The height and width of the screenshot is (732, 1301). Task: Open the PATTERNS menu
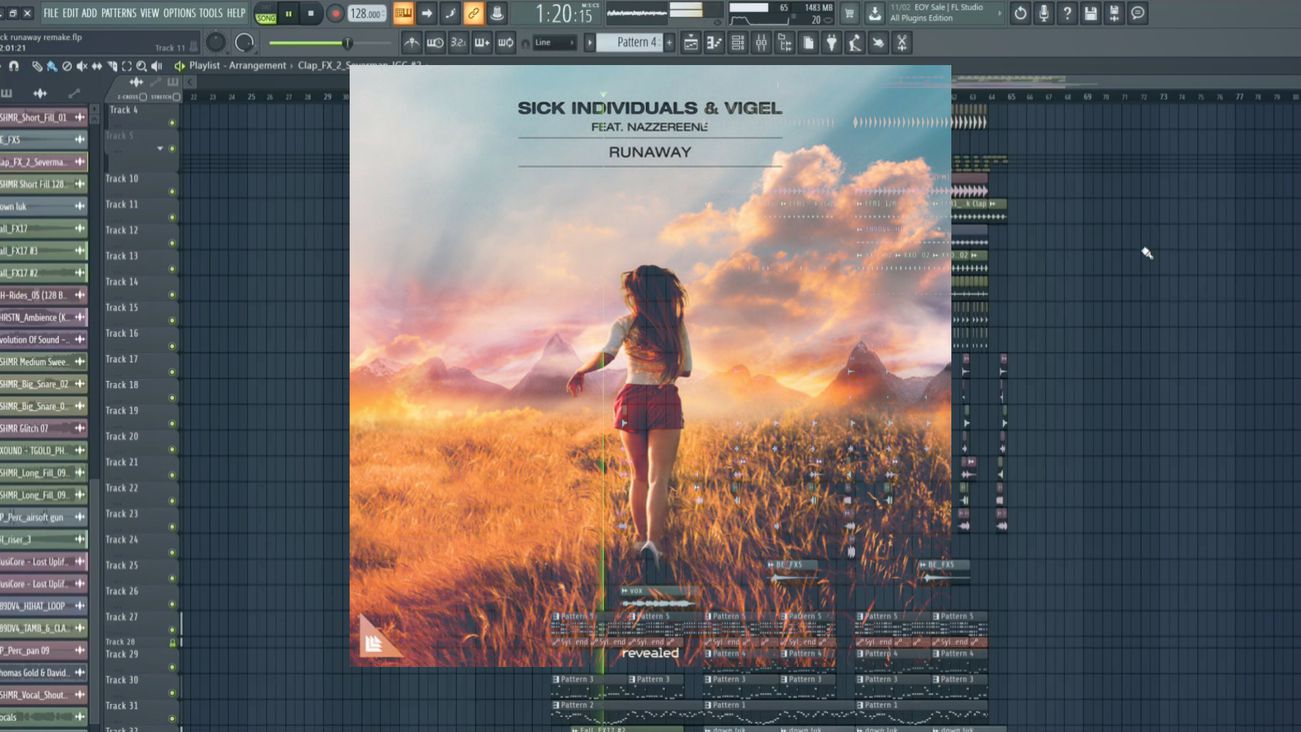118,13
